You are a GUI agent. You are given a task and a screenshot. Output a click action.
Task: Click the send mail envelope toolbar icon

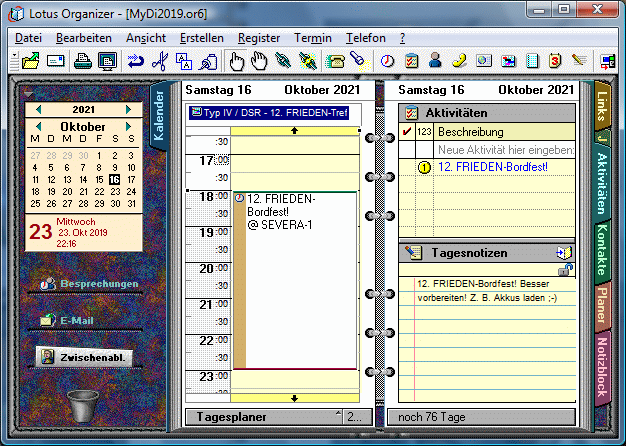(55, 61)
